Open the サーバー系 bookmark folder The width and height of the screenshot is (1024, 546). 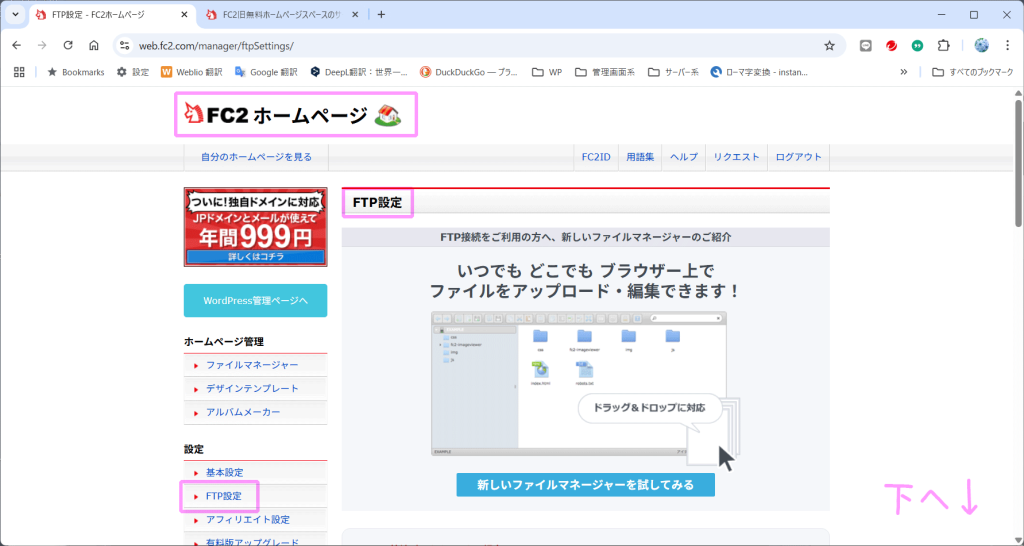pos(673,72)
